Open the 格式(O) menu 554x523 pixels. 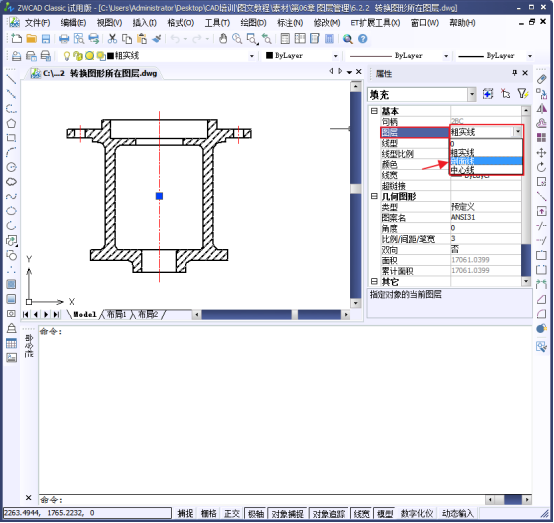[x=181, y=23]
